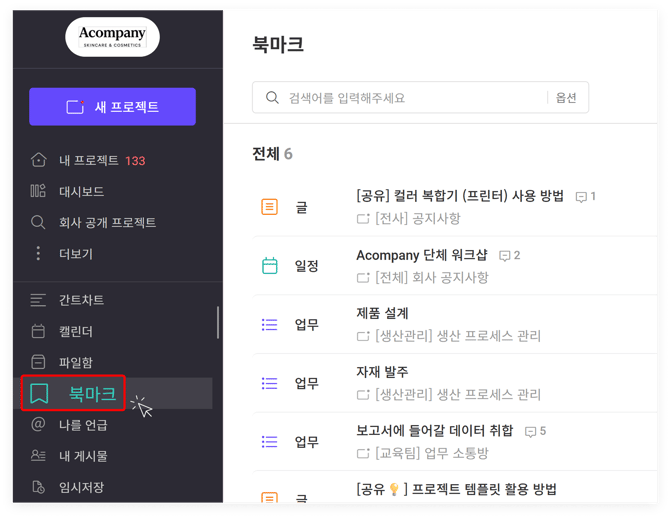Viewport: 670px width, 518px height.
Task: Click the new project button
Action: (112, 107)
